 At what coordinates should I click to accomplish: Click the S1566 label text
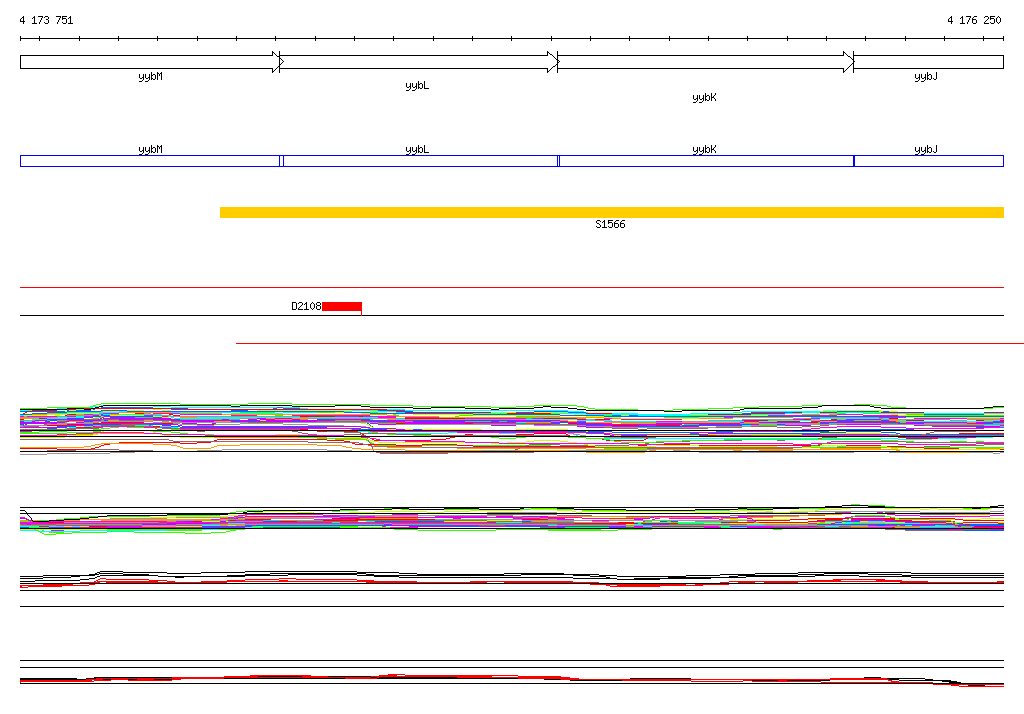(610, 224)
